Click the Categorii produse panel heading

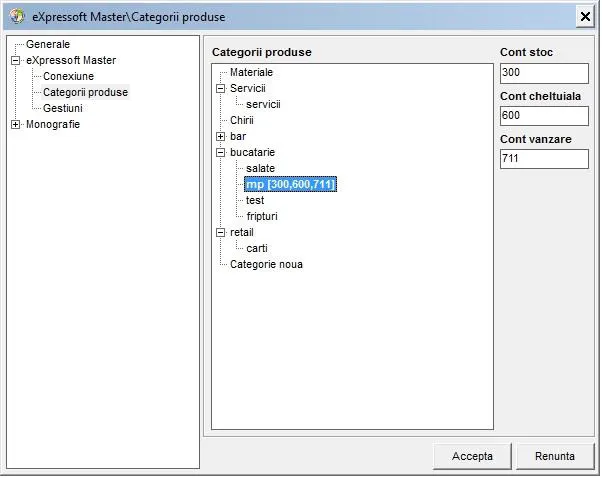[262, 52]
